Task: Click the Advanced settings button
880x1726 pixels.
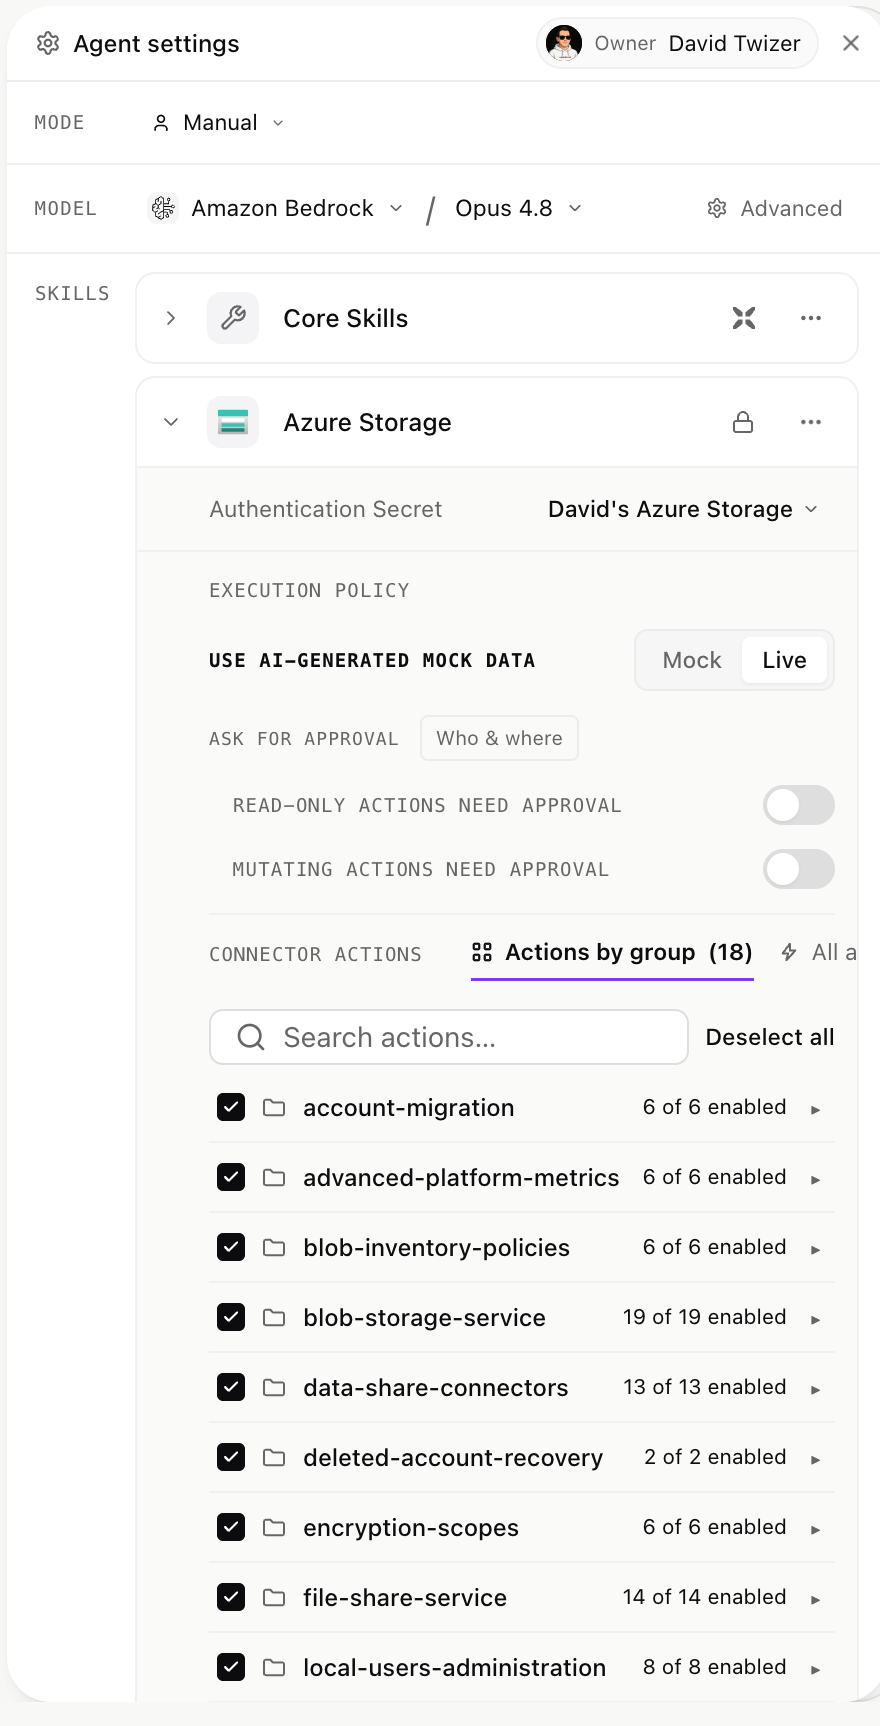Action: [x=775, y=208]
